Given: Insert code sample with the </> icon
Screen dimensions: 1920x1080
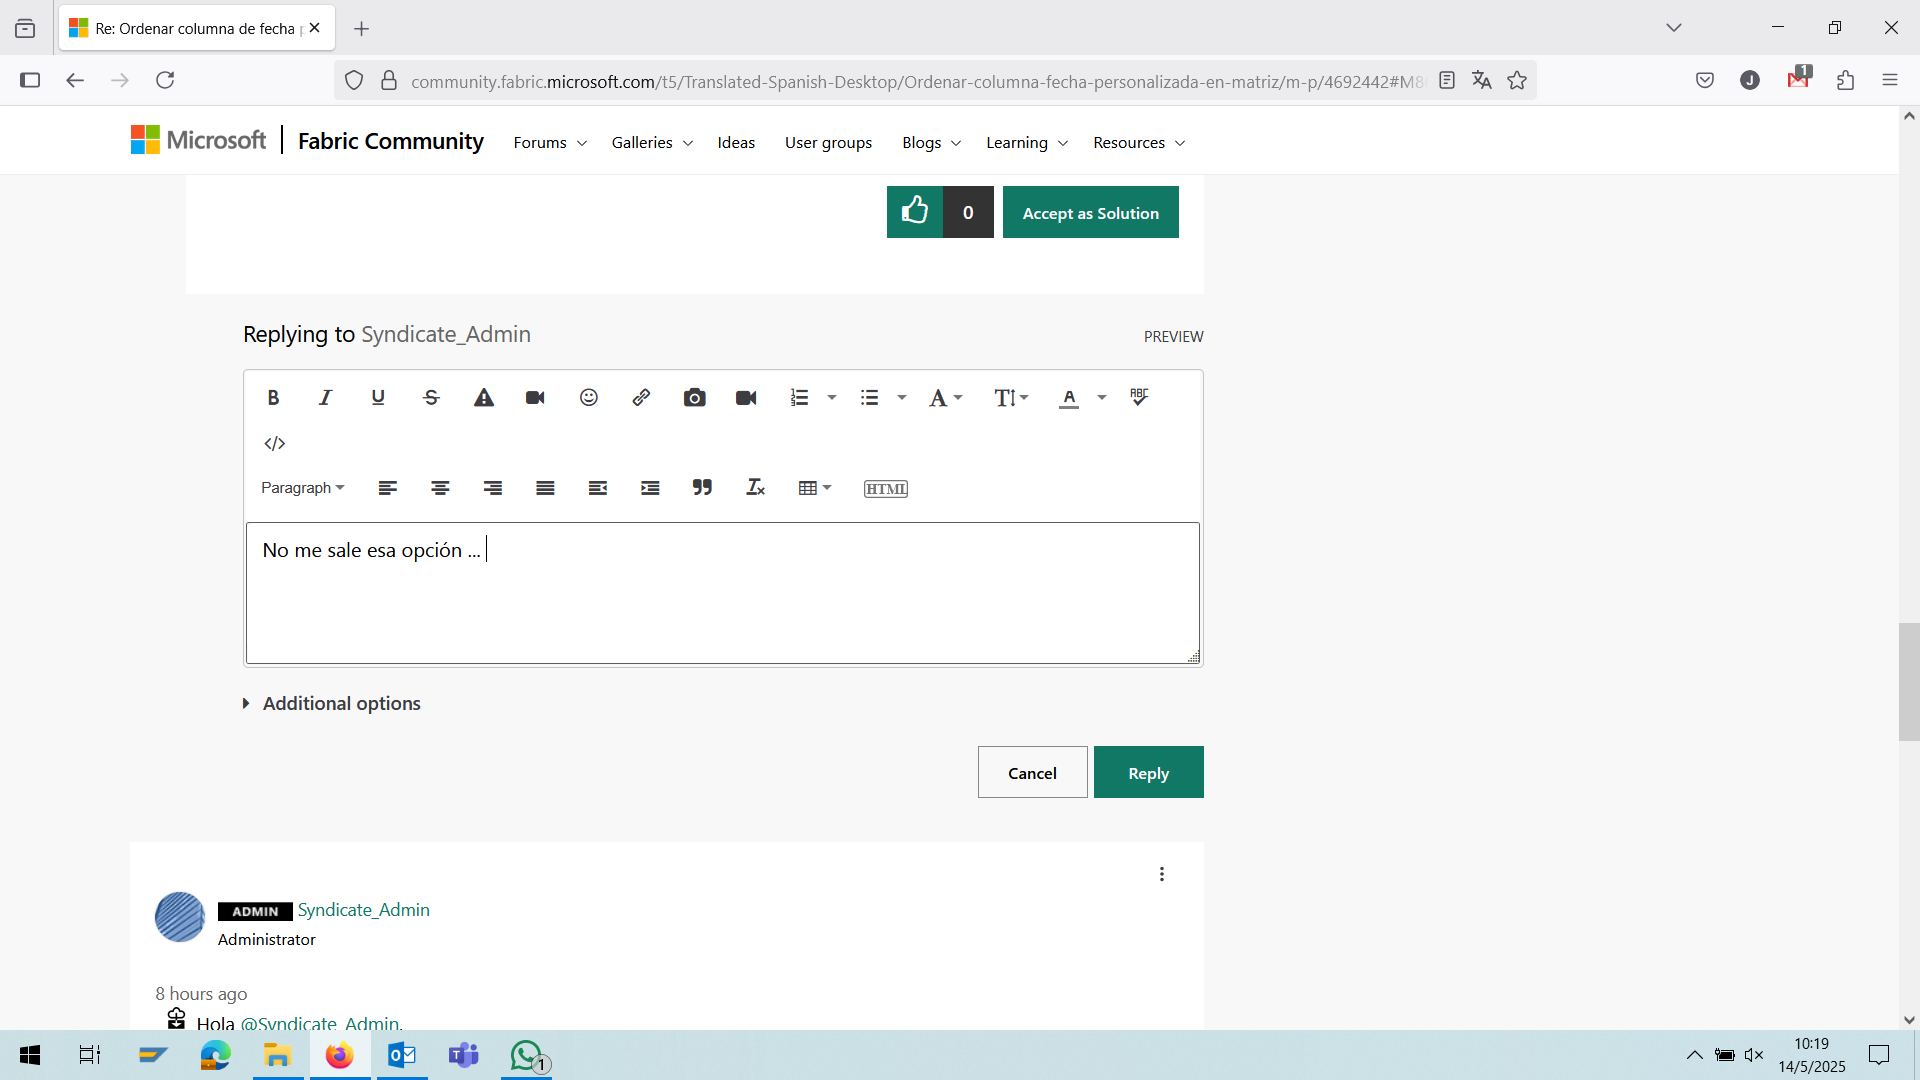Looking at the screenshot, I should coord(275,443).
